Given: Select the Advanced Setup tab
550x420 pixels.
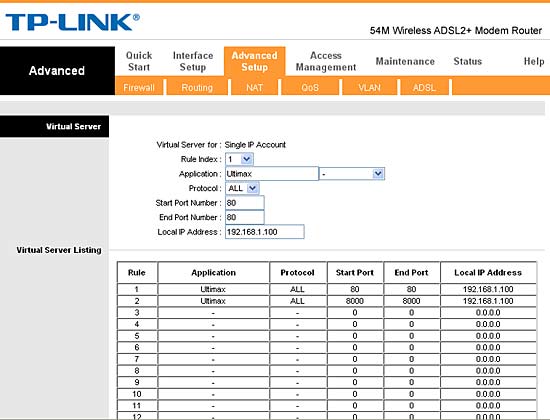Looking at the screenshot, I should (x=255, y=61).
